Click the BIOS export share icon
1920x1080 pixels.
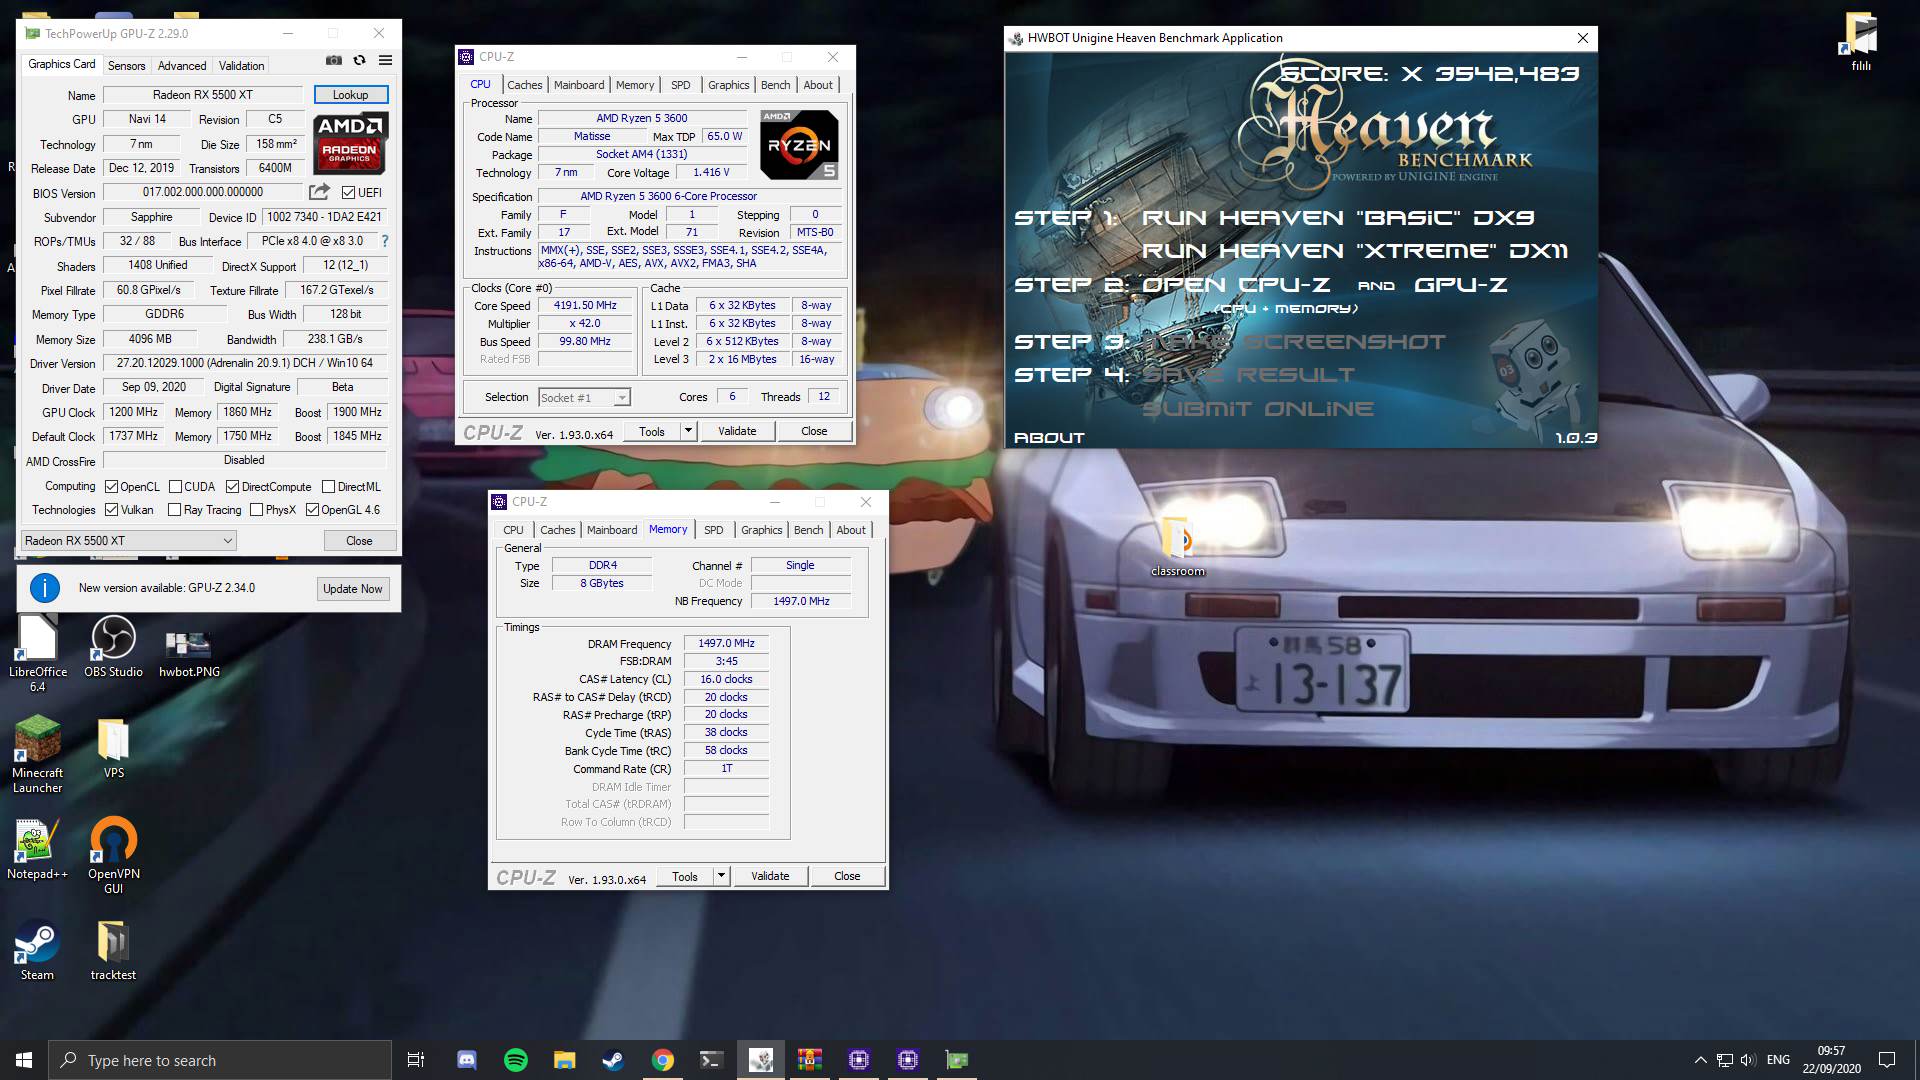pos(319,192)
